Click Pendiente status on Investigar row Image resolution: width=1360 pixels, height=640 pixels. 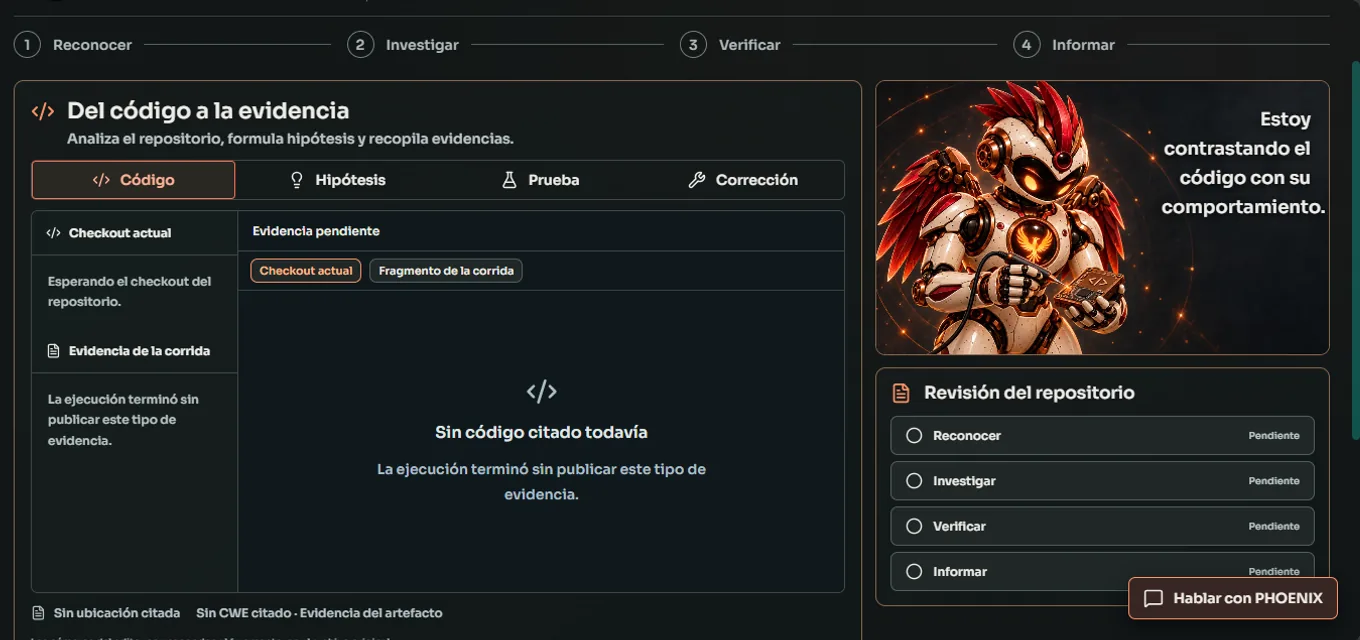[x=1274, y=481]
